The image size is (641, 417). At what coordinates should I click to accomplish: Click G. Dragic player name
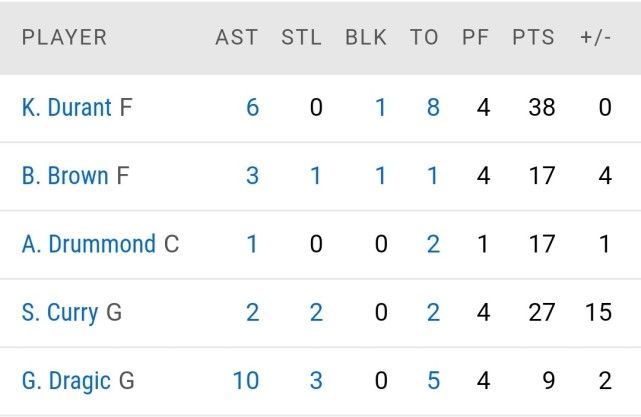pyautogui.click(x=66, y=381)
